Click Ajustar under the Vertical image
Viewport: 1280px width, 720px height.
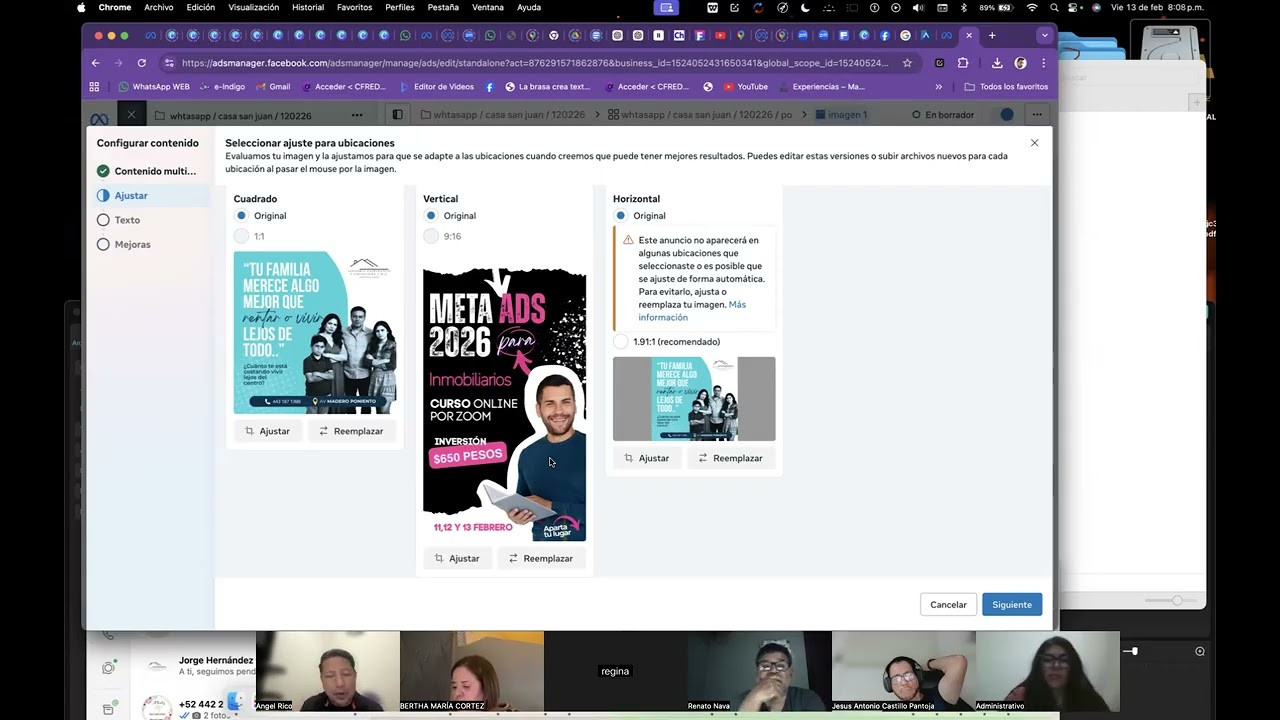coord(457,558)
